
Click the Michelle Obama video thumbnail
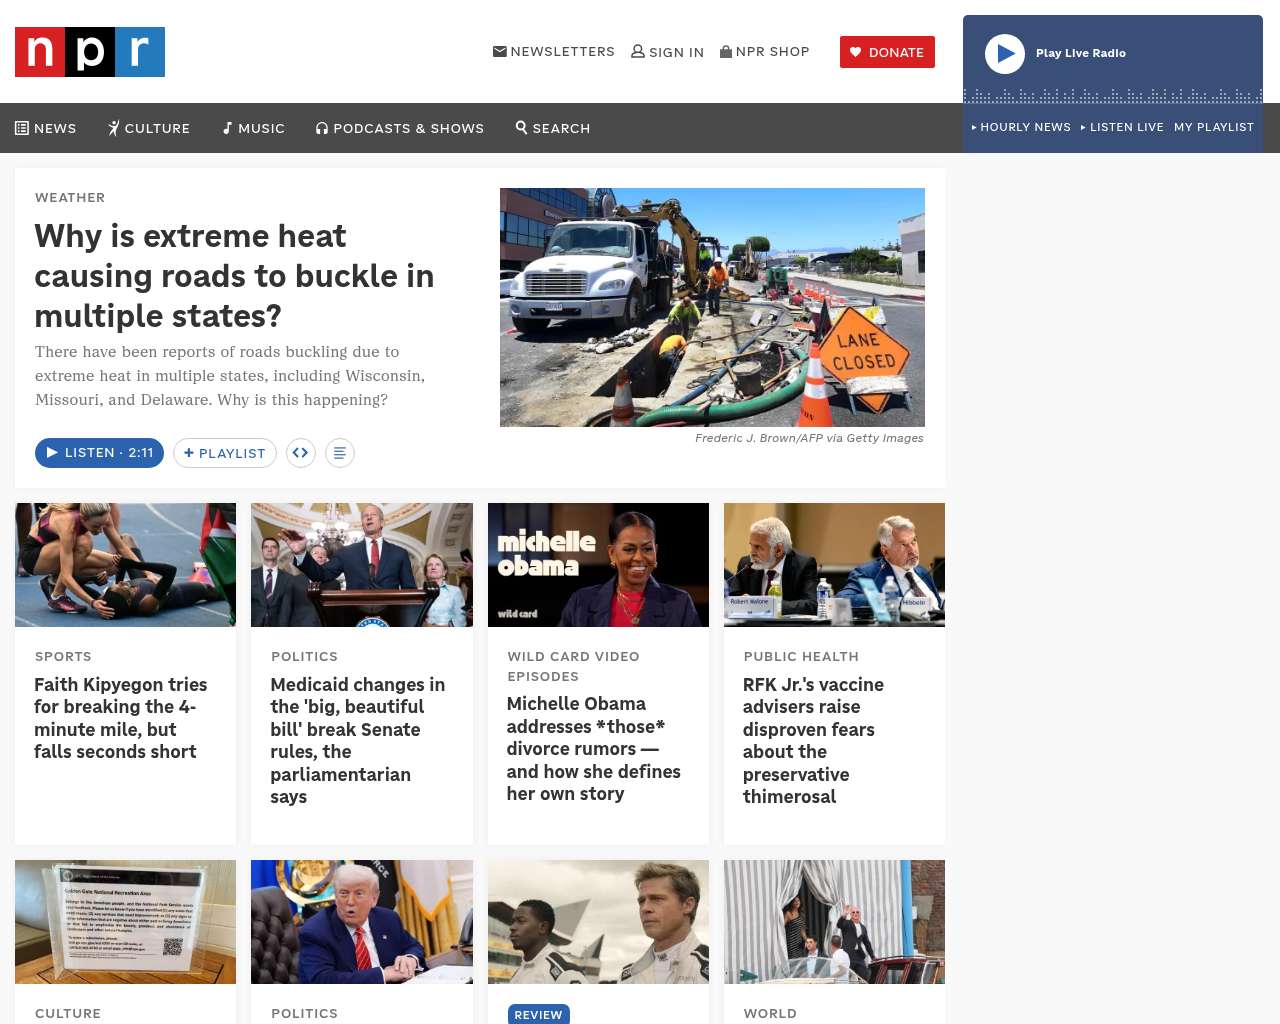click(598, 565)
